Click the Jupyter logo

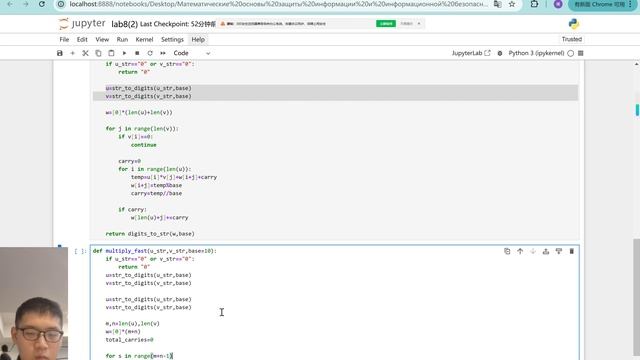[x=82, y=24]
